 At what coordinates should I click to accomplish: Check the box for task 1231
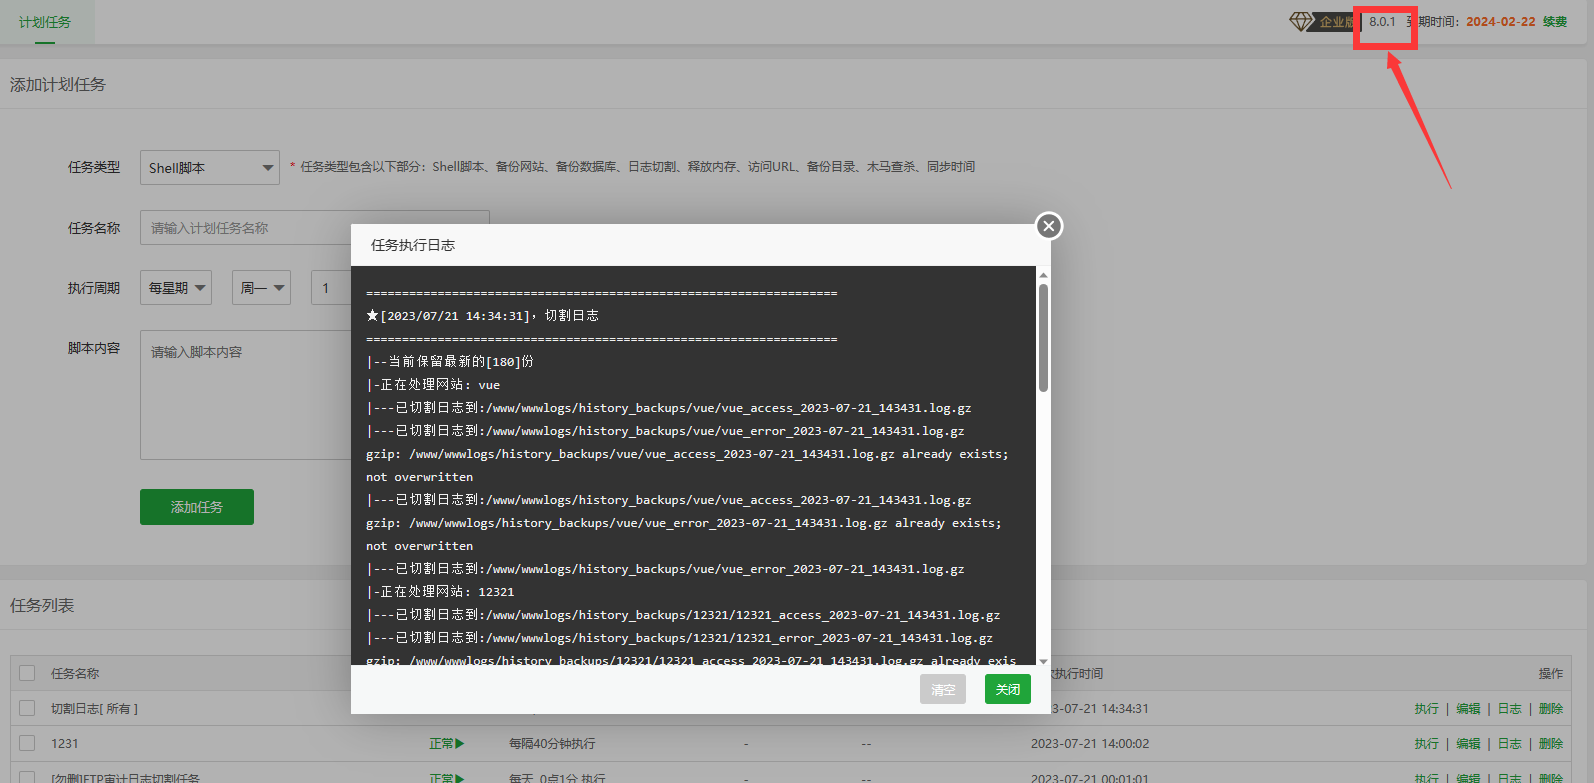[27, 743]
